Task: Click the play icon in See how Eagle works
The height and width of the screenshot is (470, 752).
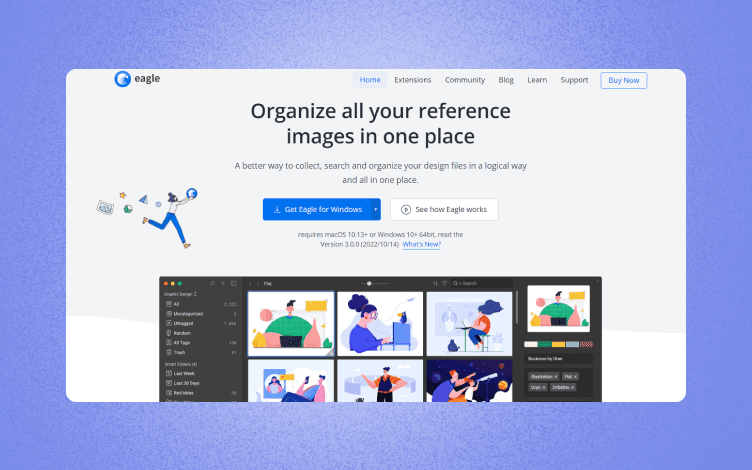Action: 406,210
